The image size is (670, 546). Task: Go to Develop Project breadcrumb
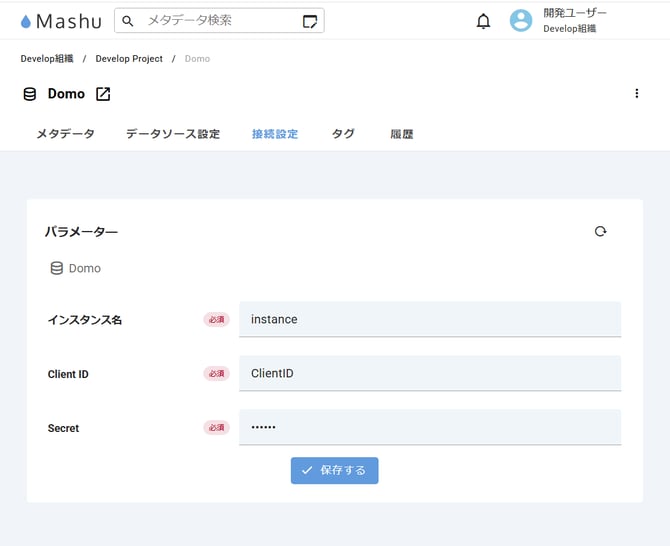pos(129,59)
